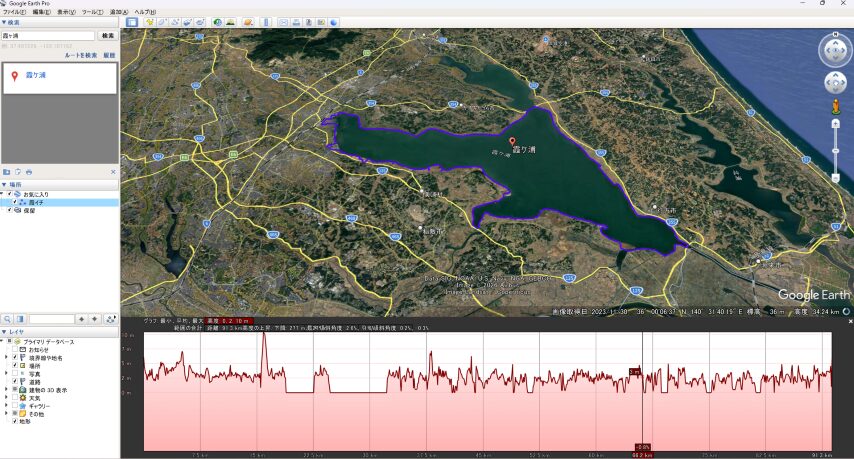
Task: Toggle the 写真 layer checkbox
Action: tap(16, 373)
